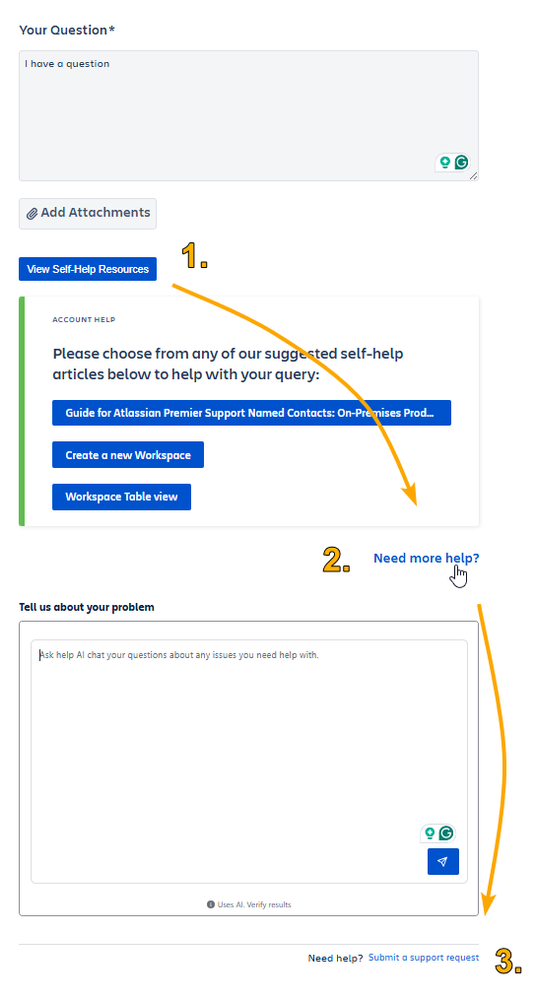
Task: Click Submit a support request link
Action: (x=424, y=958)
